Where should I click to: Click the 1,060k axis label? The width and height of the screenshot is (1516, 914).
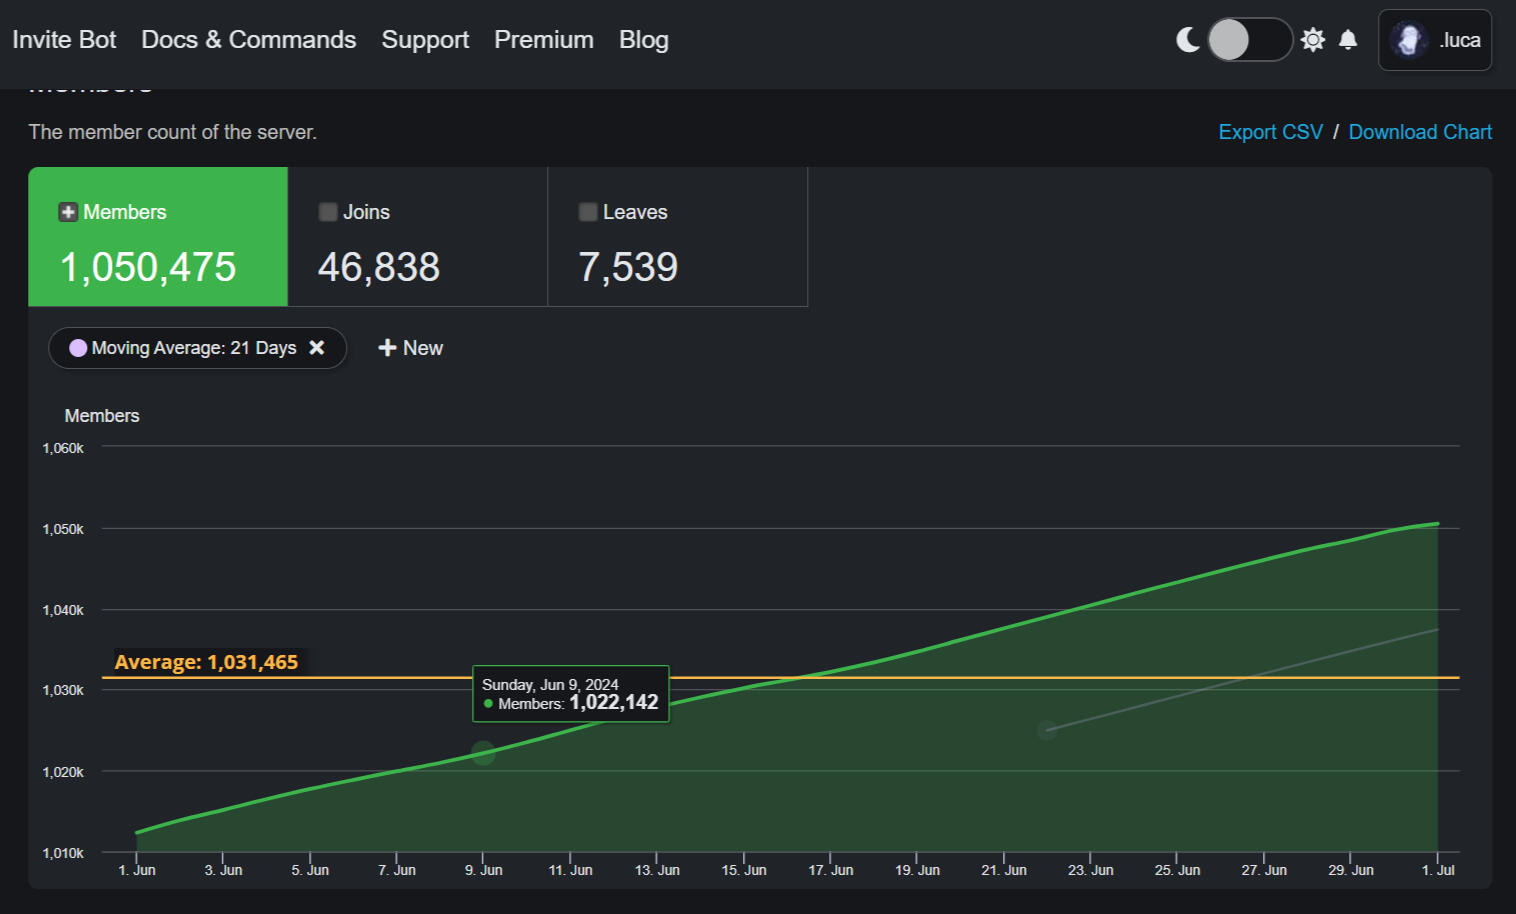(x=63, y=448)
